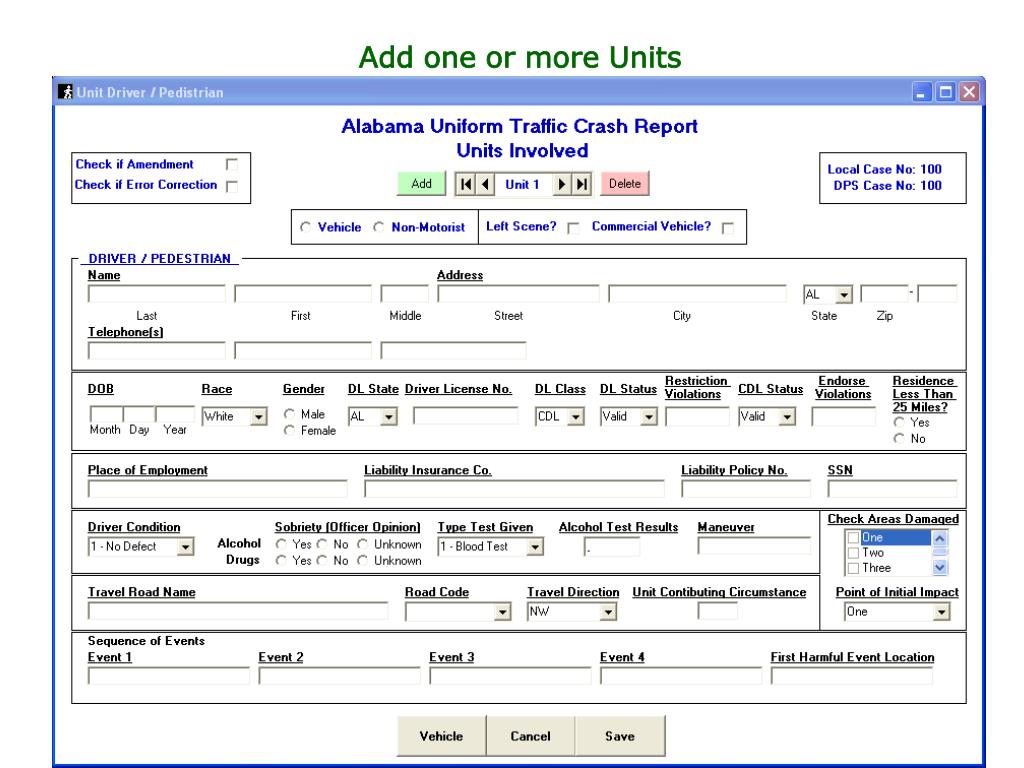Expand the Driver Condition dropdown
Viewport: 1024px width, 768px height.
185,547
